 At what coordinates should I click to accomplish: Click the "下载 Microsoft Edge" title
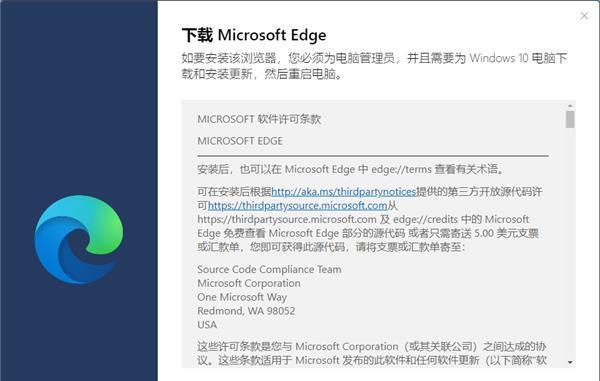(254, 35)
